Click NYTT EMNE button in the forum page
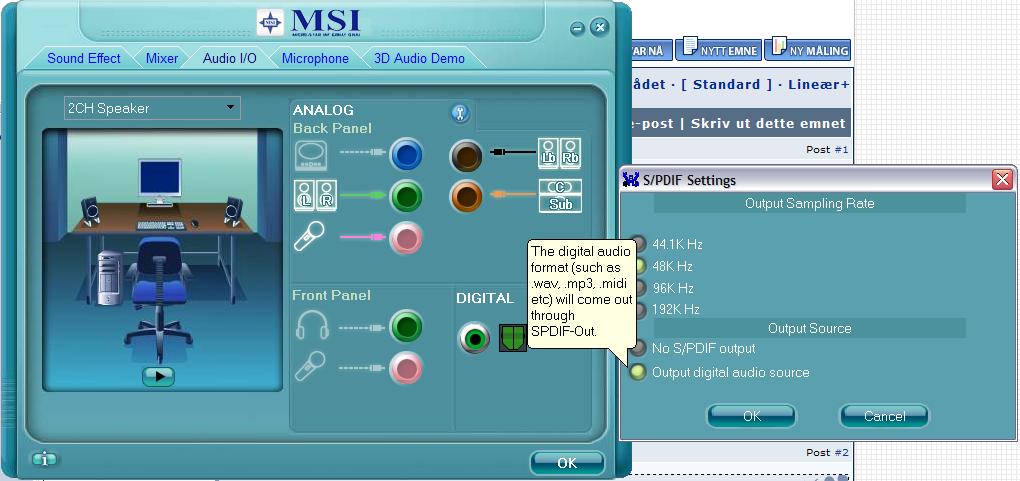1020x481 pixels. [718, 50]
